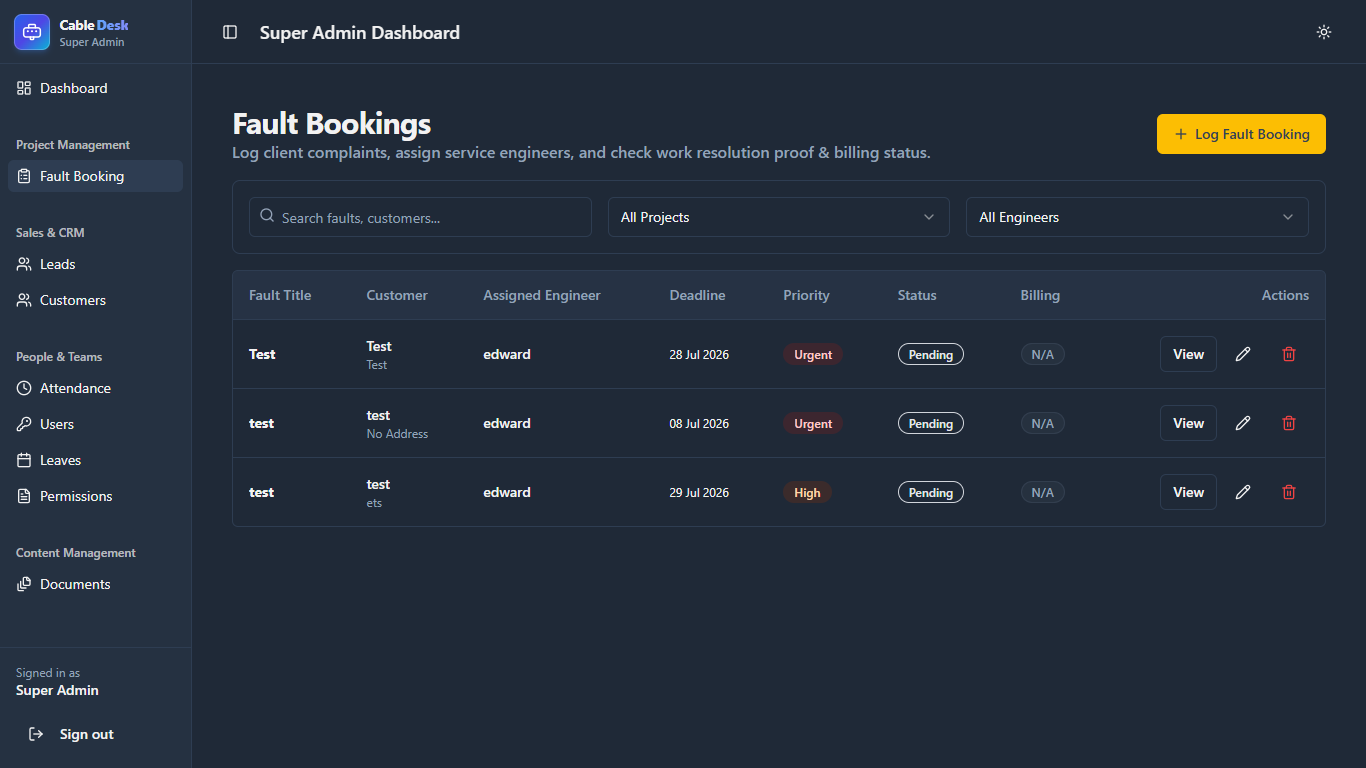Open Leaves in the sidebar
This screenshot has height=768, width=1366.
point(95,460)
